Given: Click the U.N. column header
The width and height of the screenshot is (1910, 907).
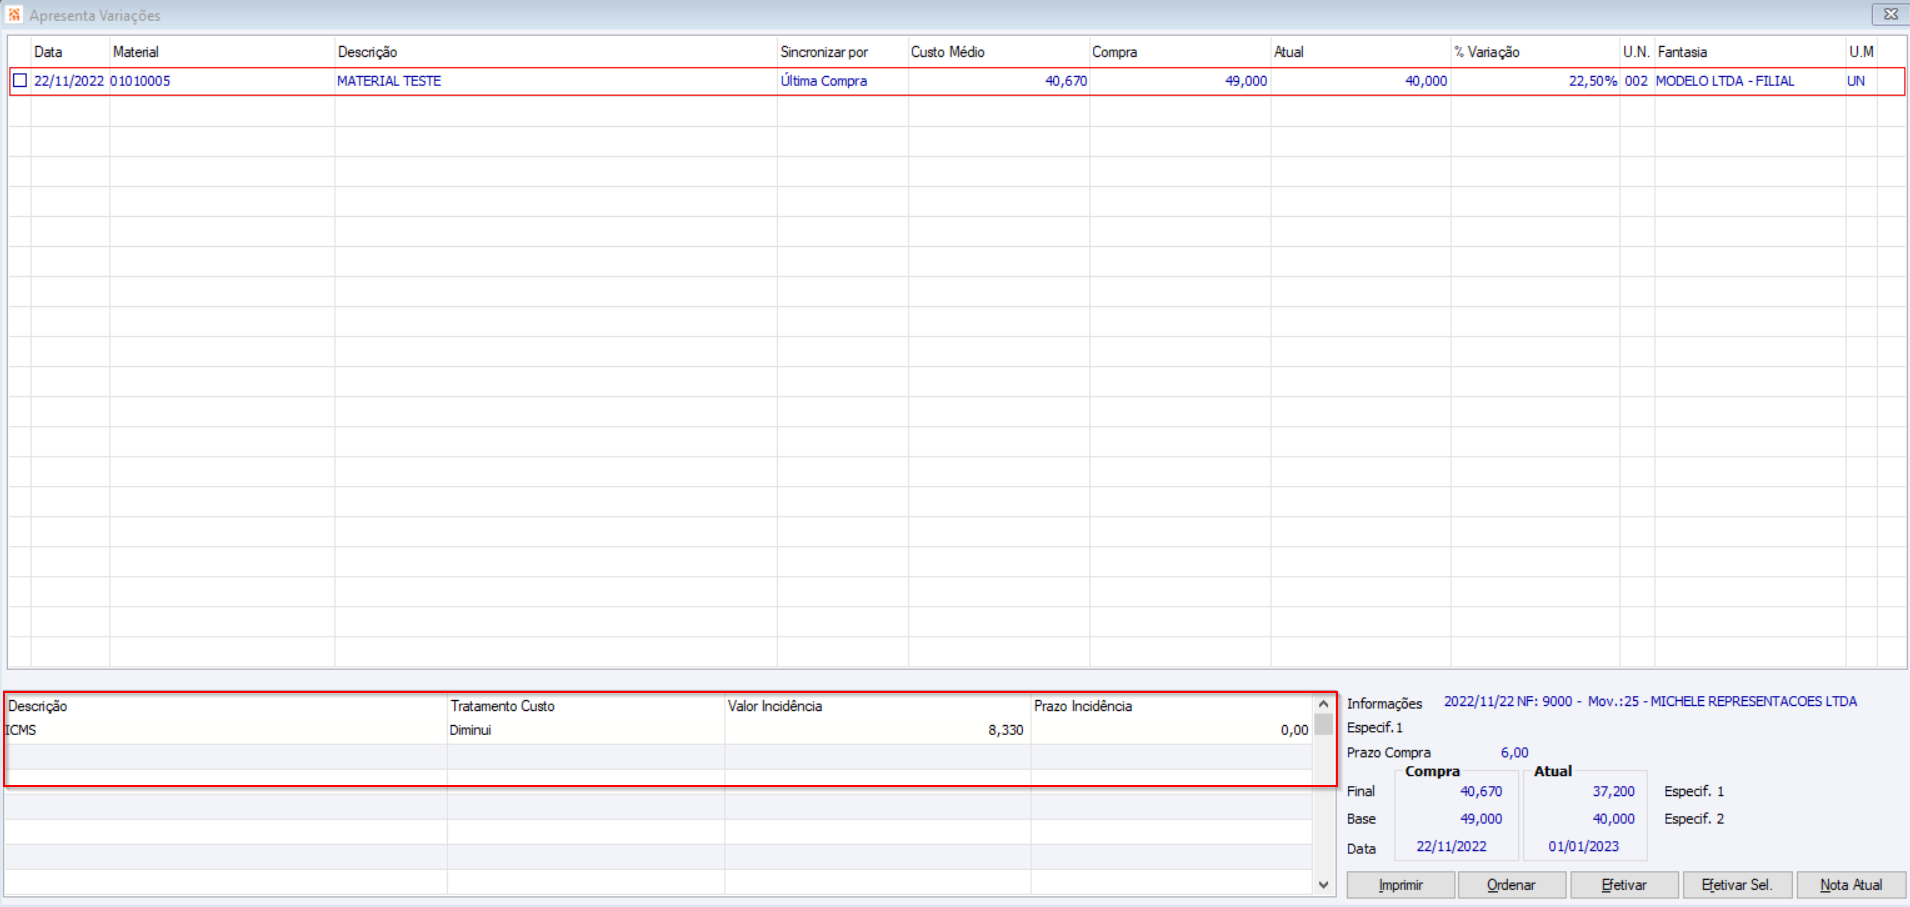Looking at the screenshot, I should click(1637, 52).
